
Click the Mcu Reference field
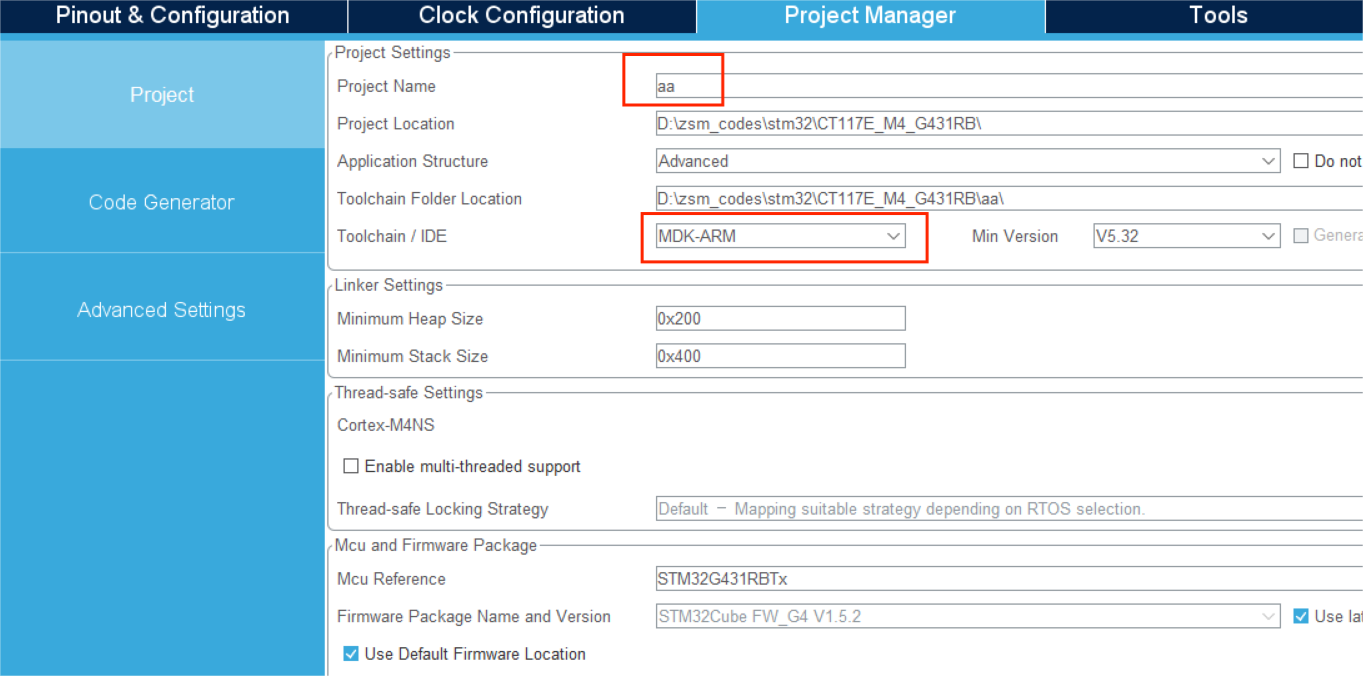[x=1000, y=579]
